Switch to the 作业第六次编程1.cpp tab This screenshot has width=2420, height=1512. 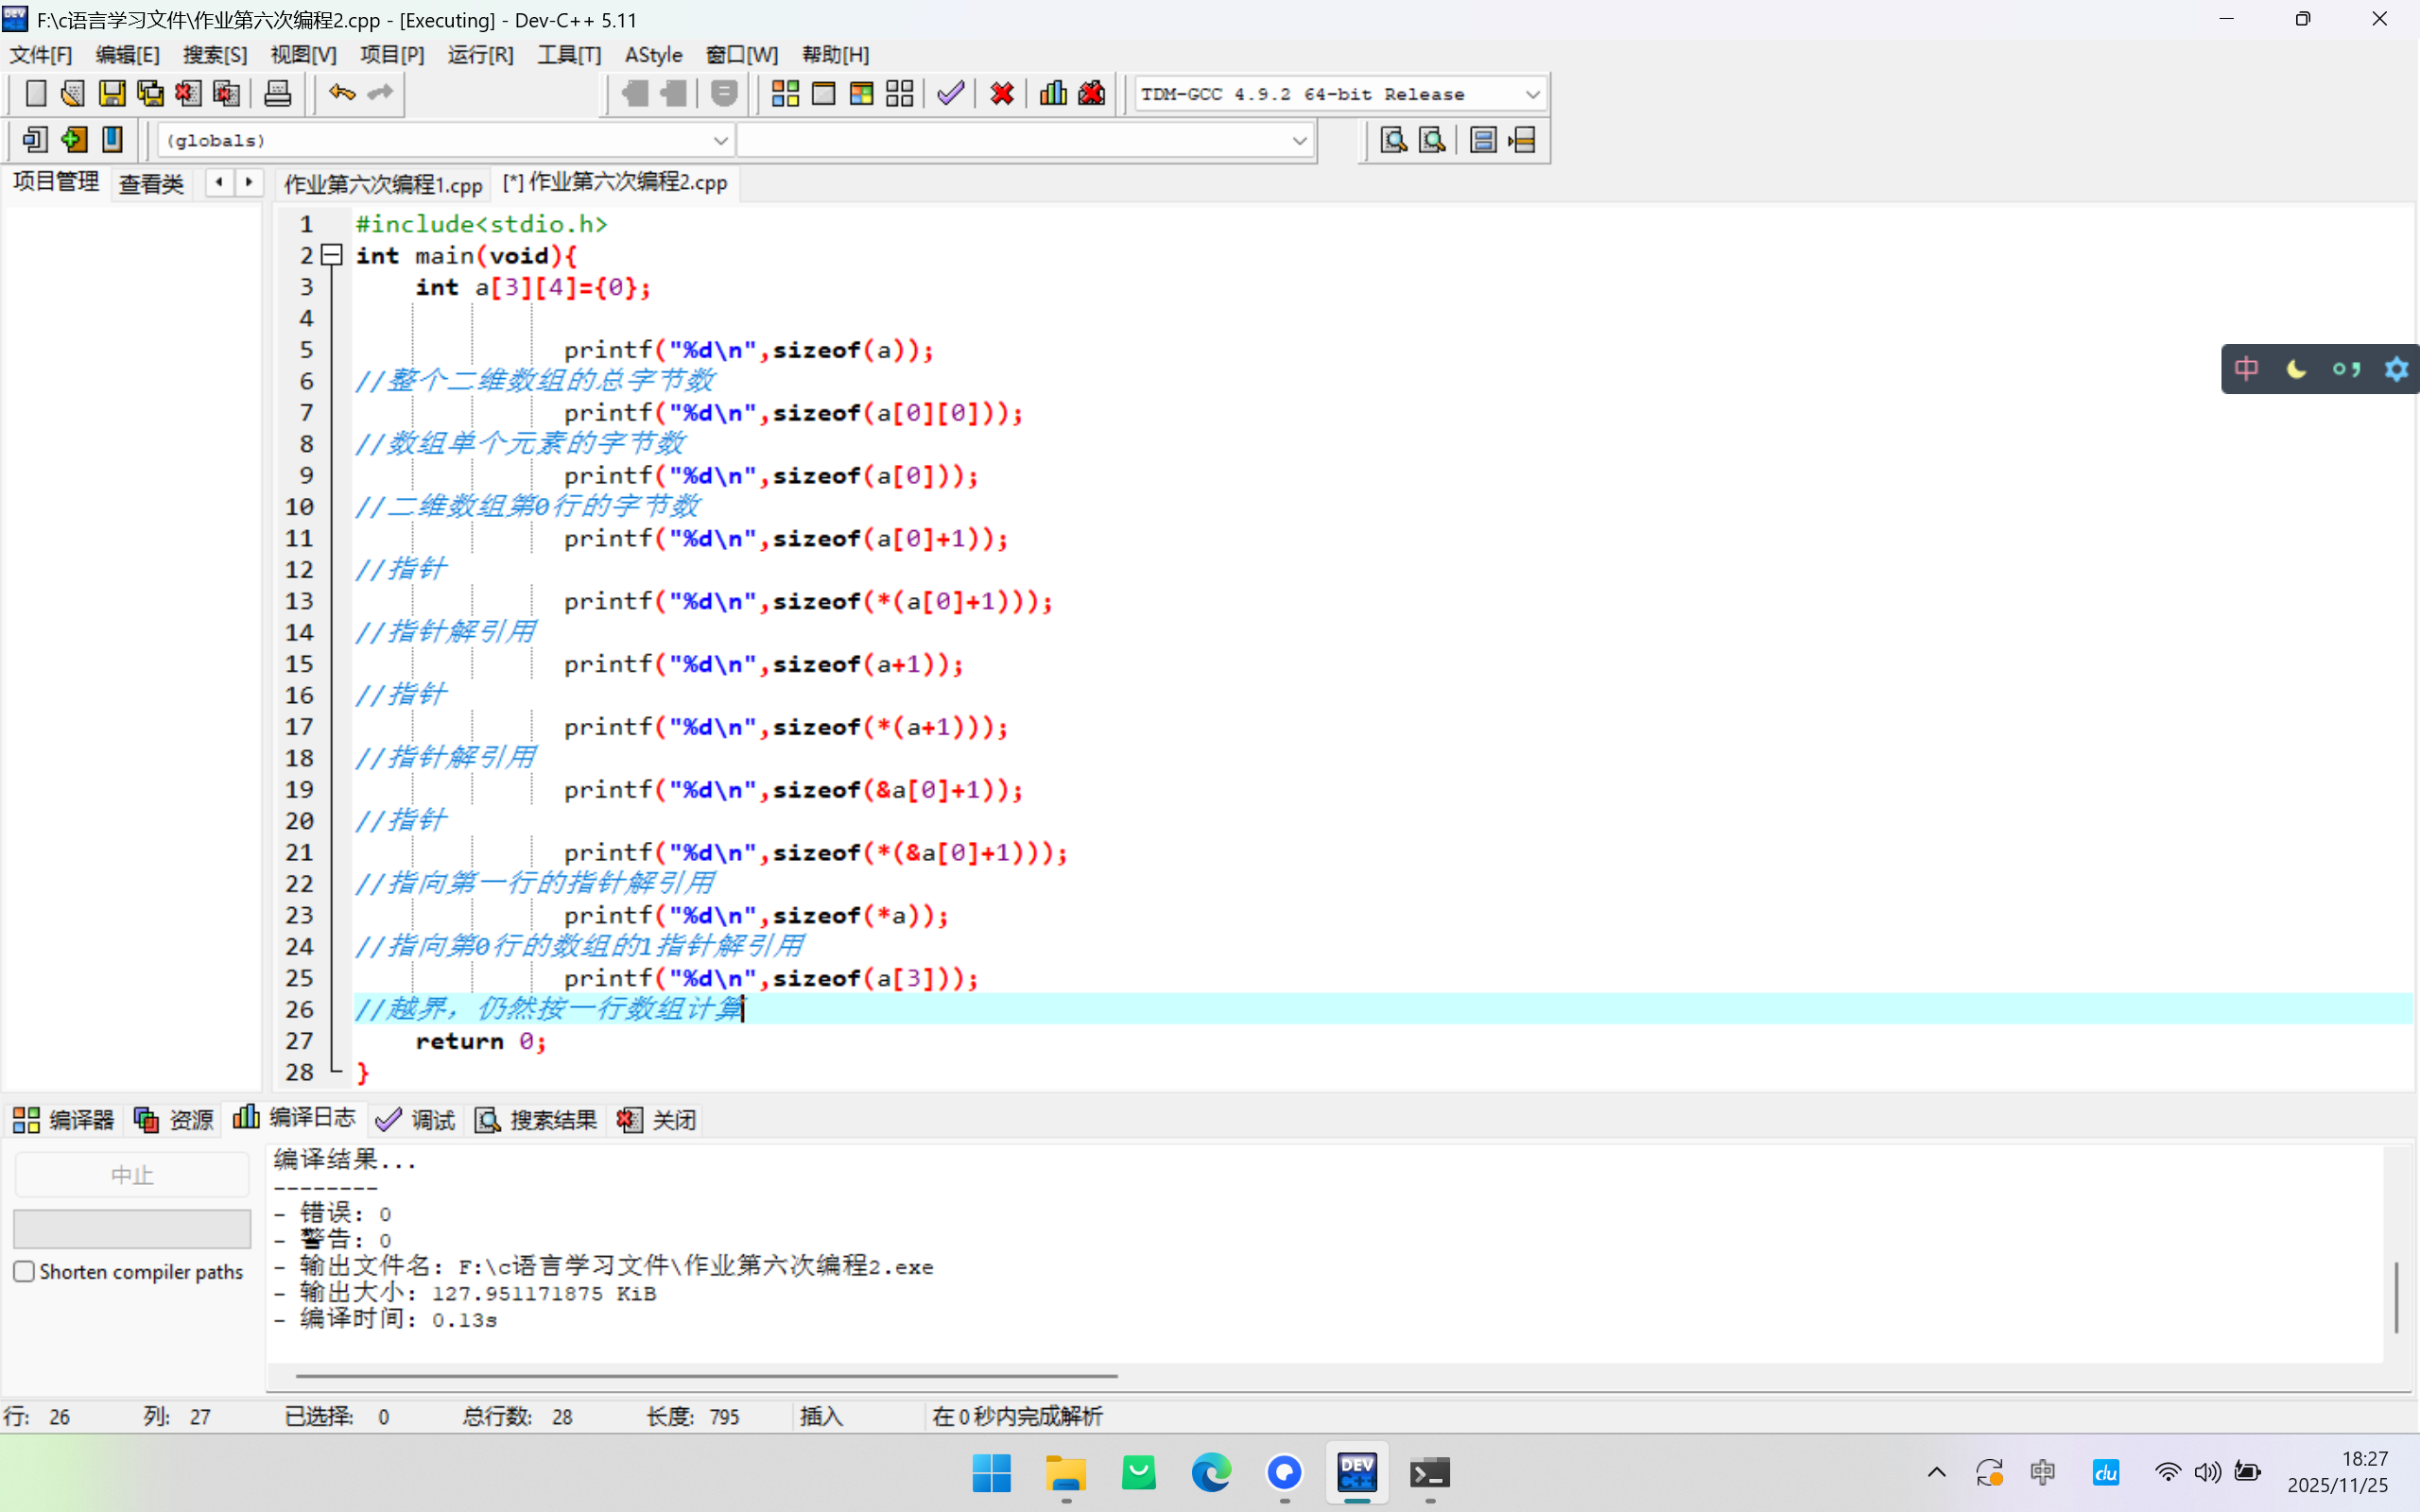383,184
